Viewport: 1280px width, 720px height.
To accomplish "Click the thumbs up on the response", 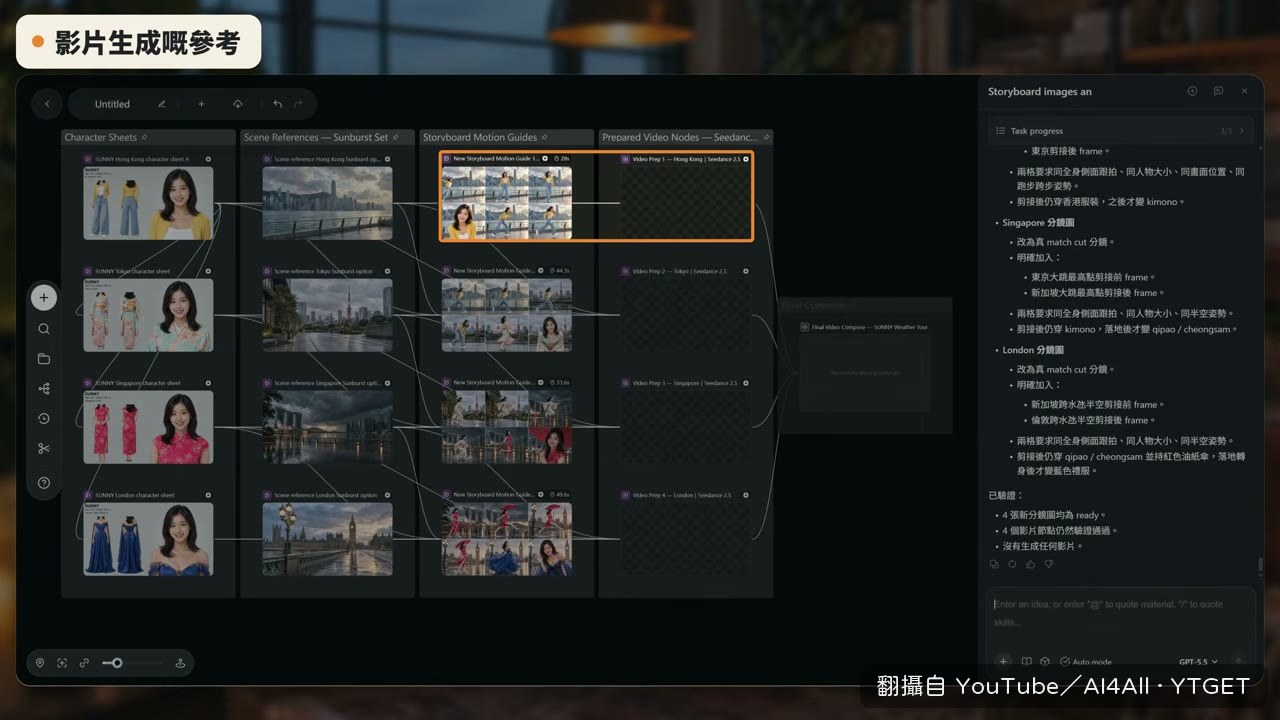I will [x=1030, y=565].
